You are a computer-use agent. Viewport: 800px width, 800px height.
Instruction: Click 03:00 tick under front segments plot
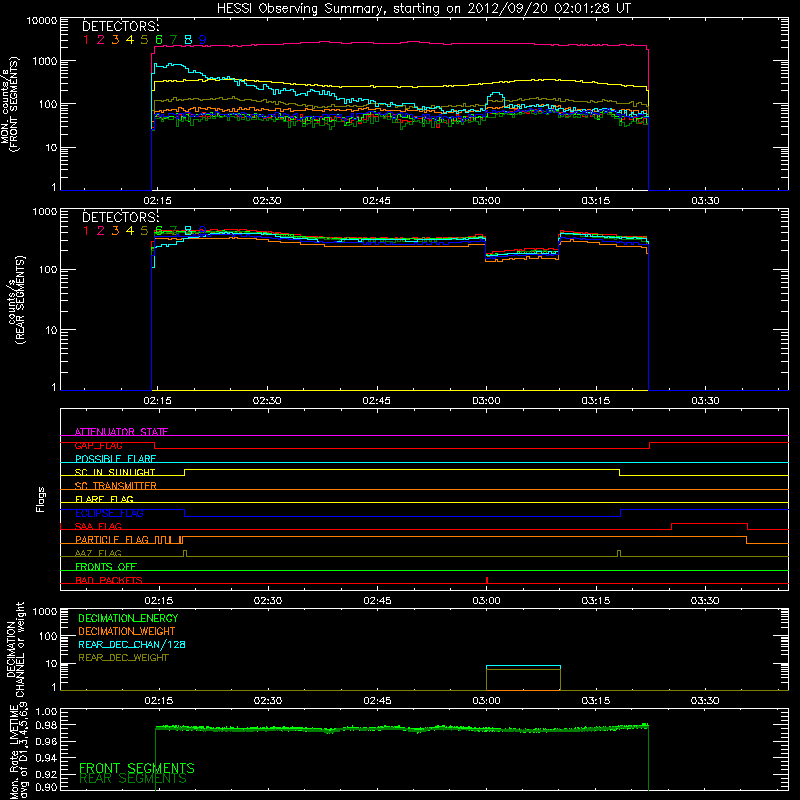point(486,201)
